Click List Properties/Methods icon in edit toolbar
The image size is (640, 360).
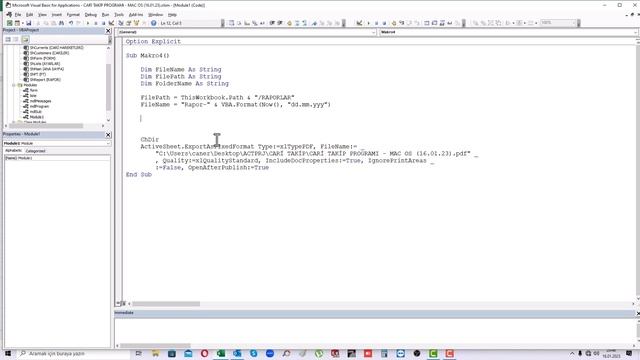point(231,23)
